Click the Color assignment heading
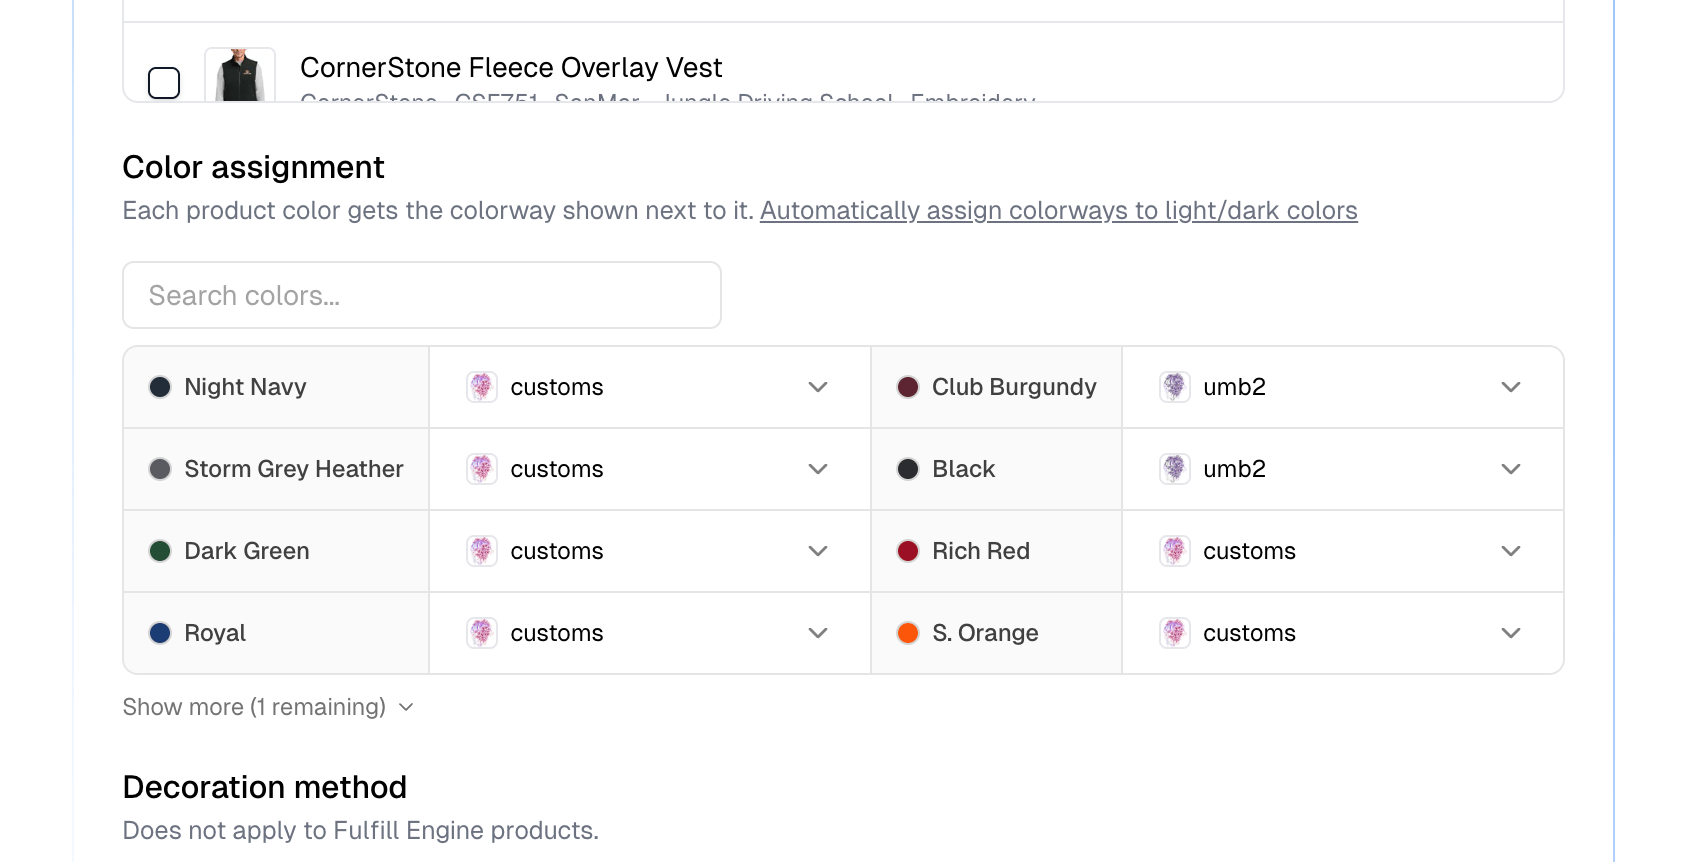Viewport: 1692px width, 862px height. [x=253, y=167]
